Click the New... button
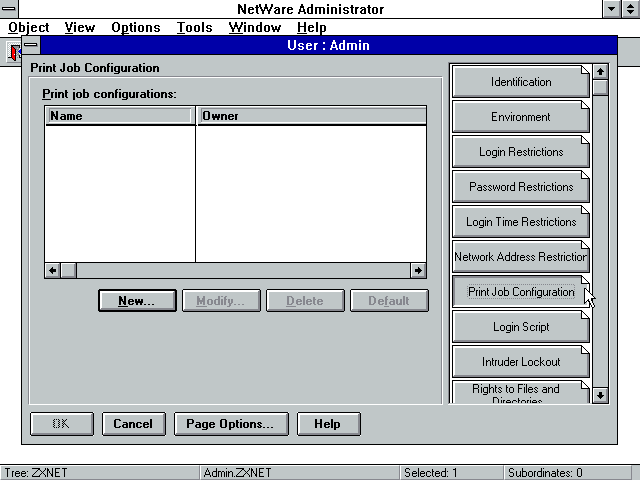The height and width of the screenshot is (480, 640). tap(137, 301)
